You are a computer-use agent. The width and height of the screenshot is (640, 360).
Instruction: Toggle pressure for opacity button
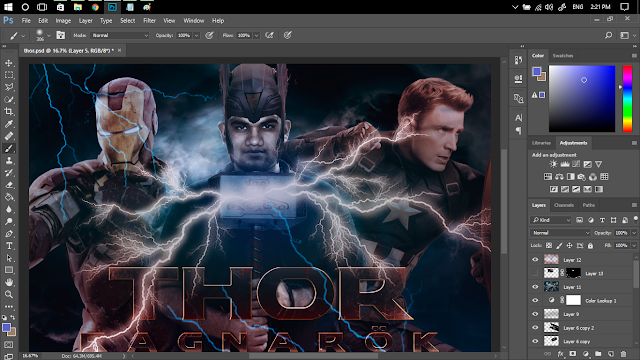point(209,36)
